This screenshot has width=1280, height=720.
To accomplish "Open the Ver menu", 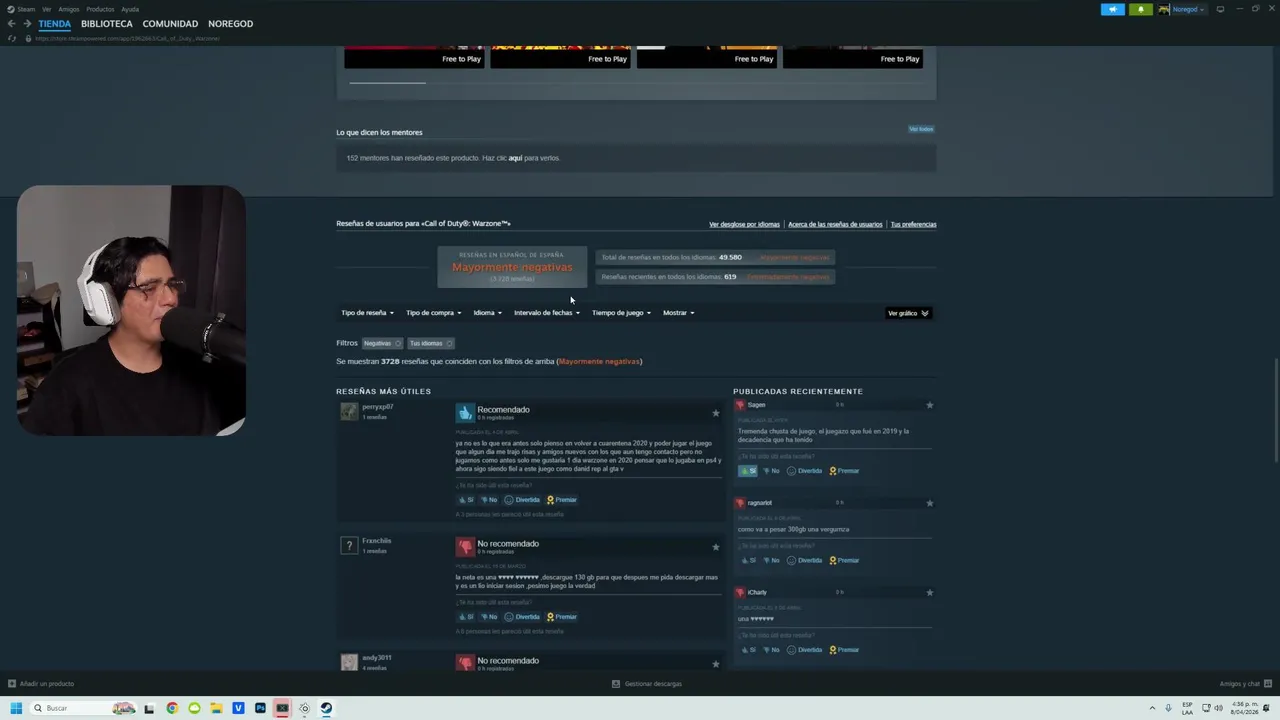I will point(46,9).
